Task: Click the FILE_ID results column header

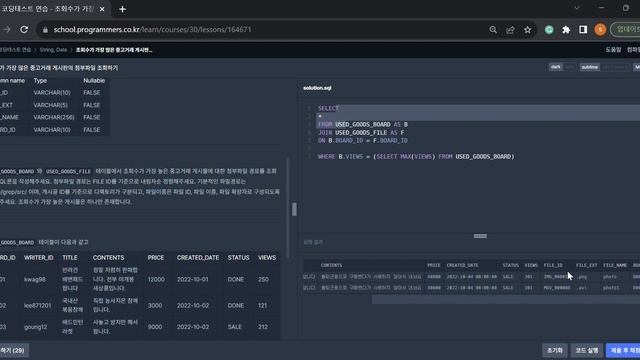Action: (x=553, y=265)
